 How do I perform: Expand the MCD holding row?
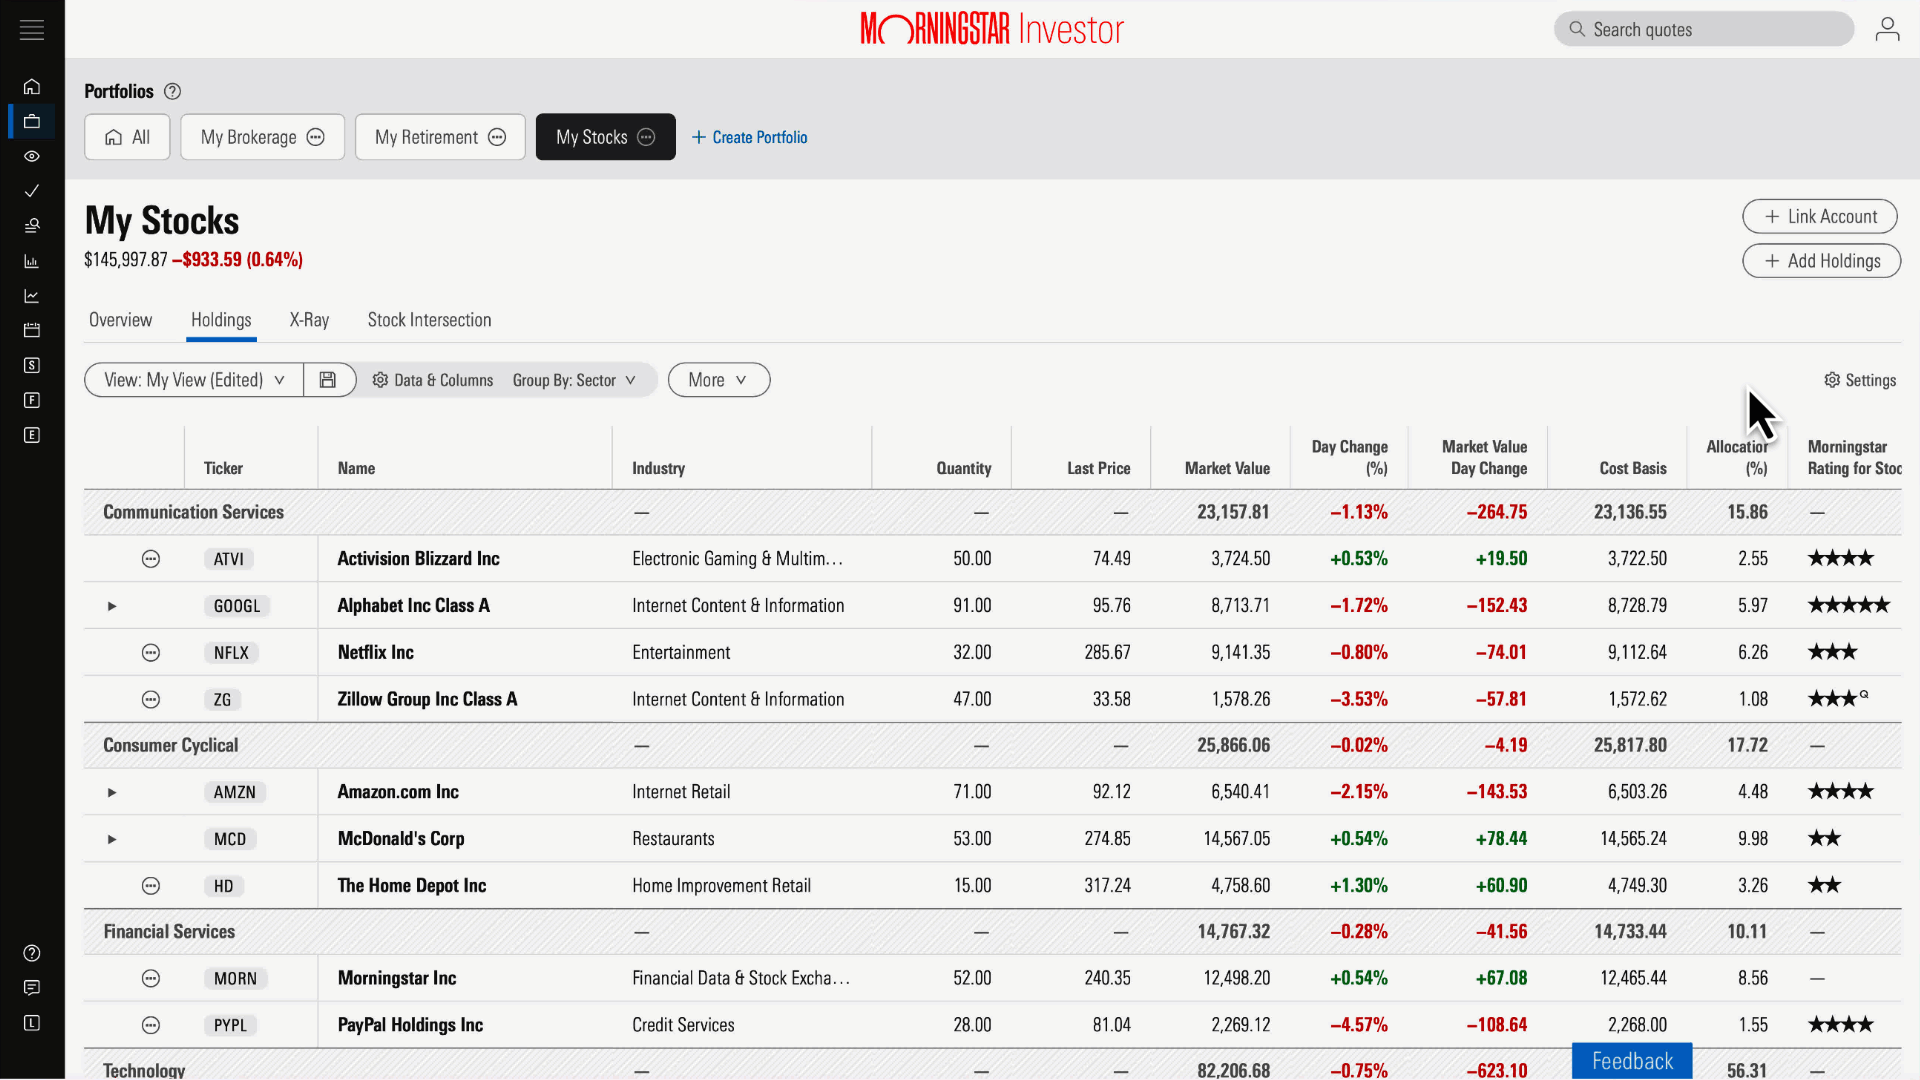(112, 839)
